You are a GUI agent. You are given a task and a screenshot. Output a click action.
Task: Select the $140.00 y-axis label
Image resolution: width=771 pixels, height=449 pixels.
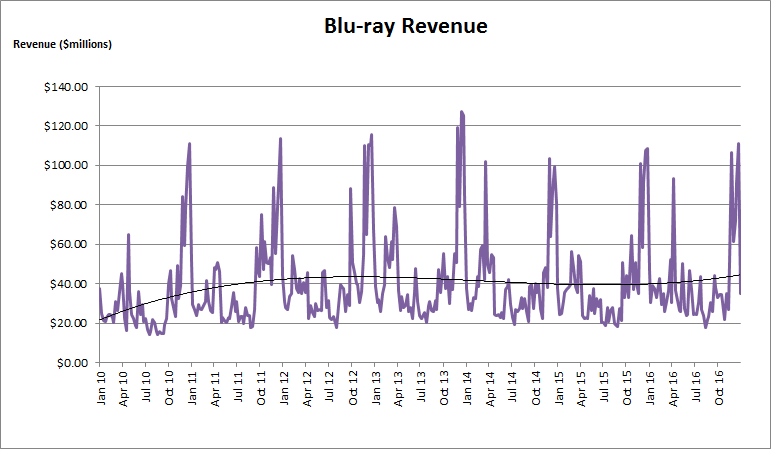pyautogui.click(x=66, y=87)
